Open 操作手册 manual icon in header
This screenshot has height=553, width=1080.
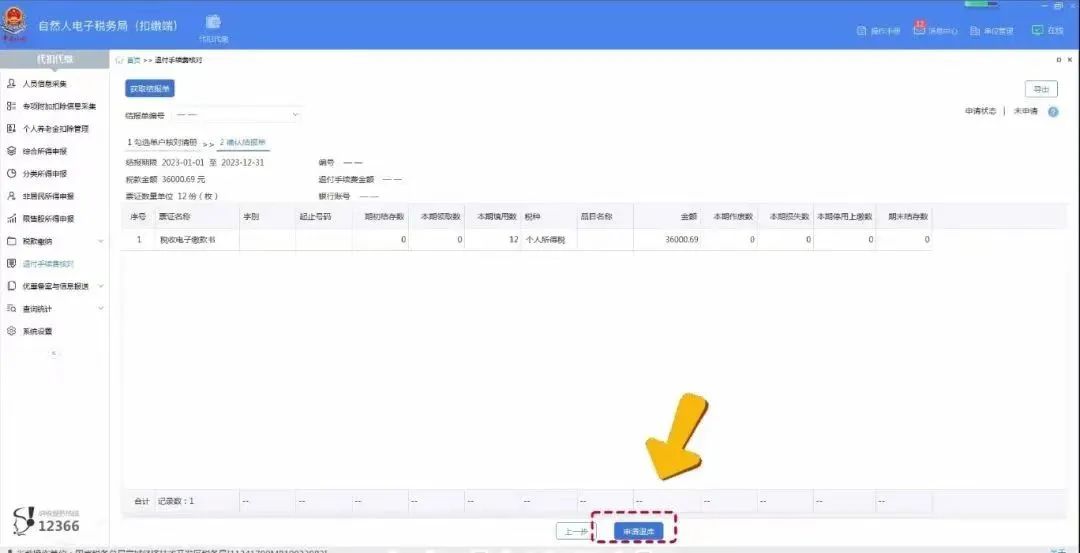click(x=878, y=31)
